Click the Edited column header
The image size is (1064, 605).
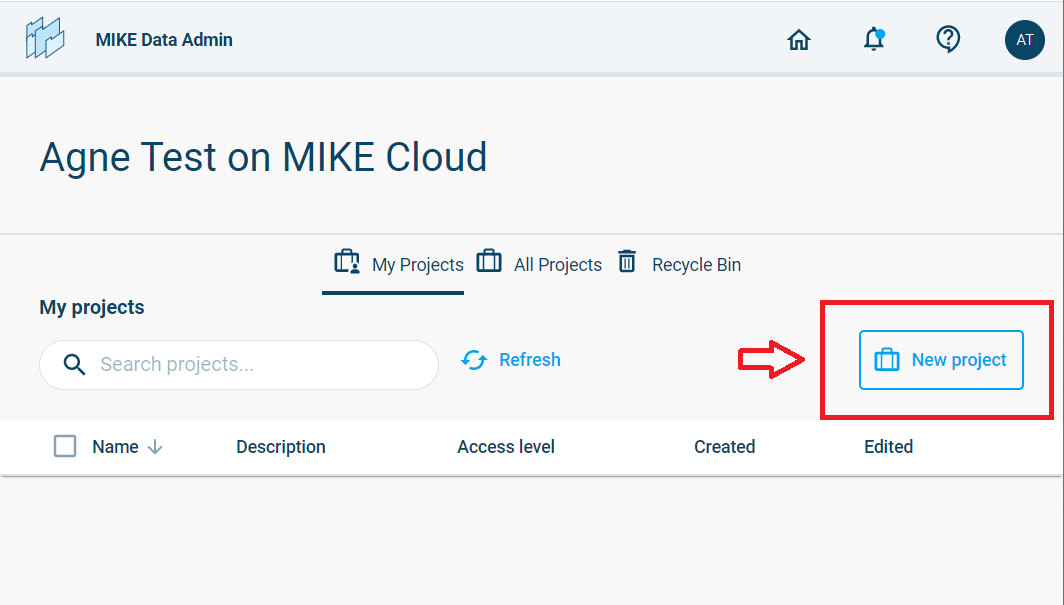(x=888, y=447)
